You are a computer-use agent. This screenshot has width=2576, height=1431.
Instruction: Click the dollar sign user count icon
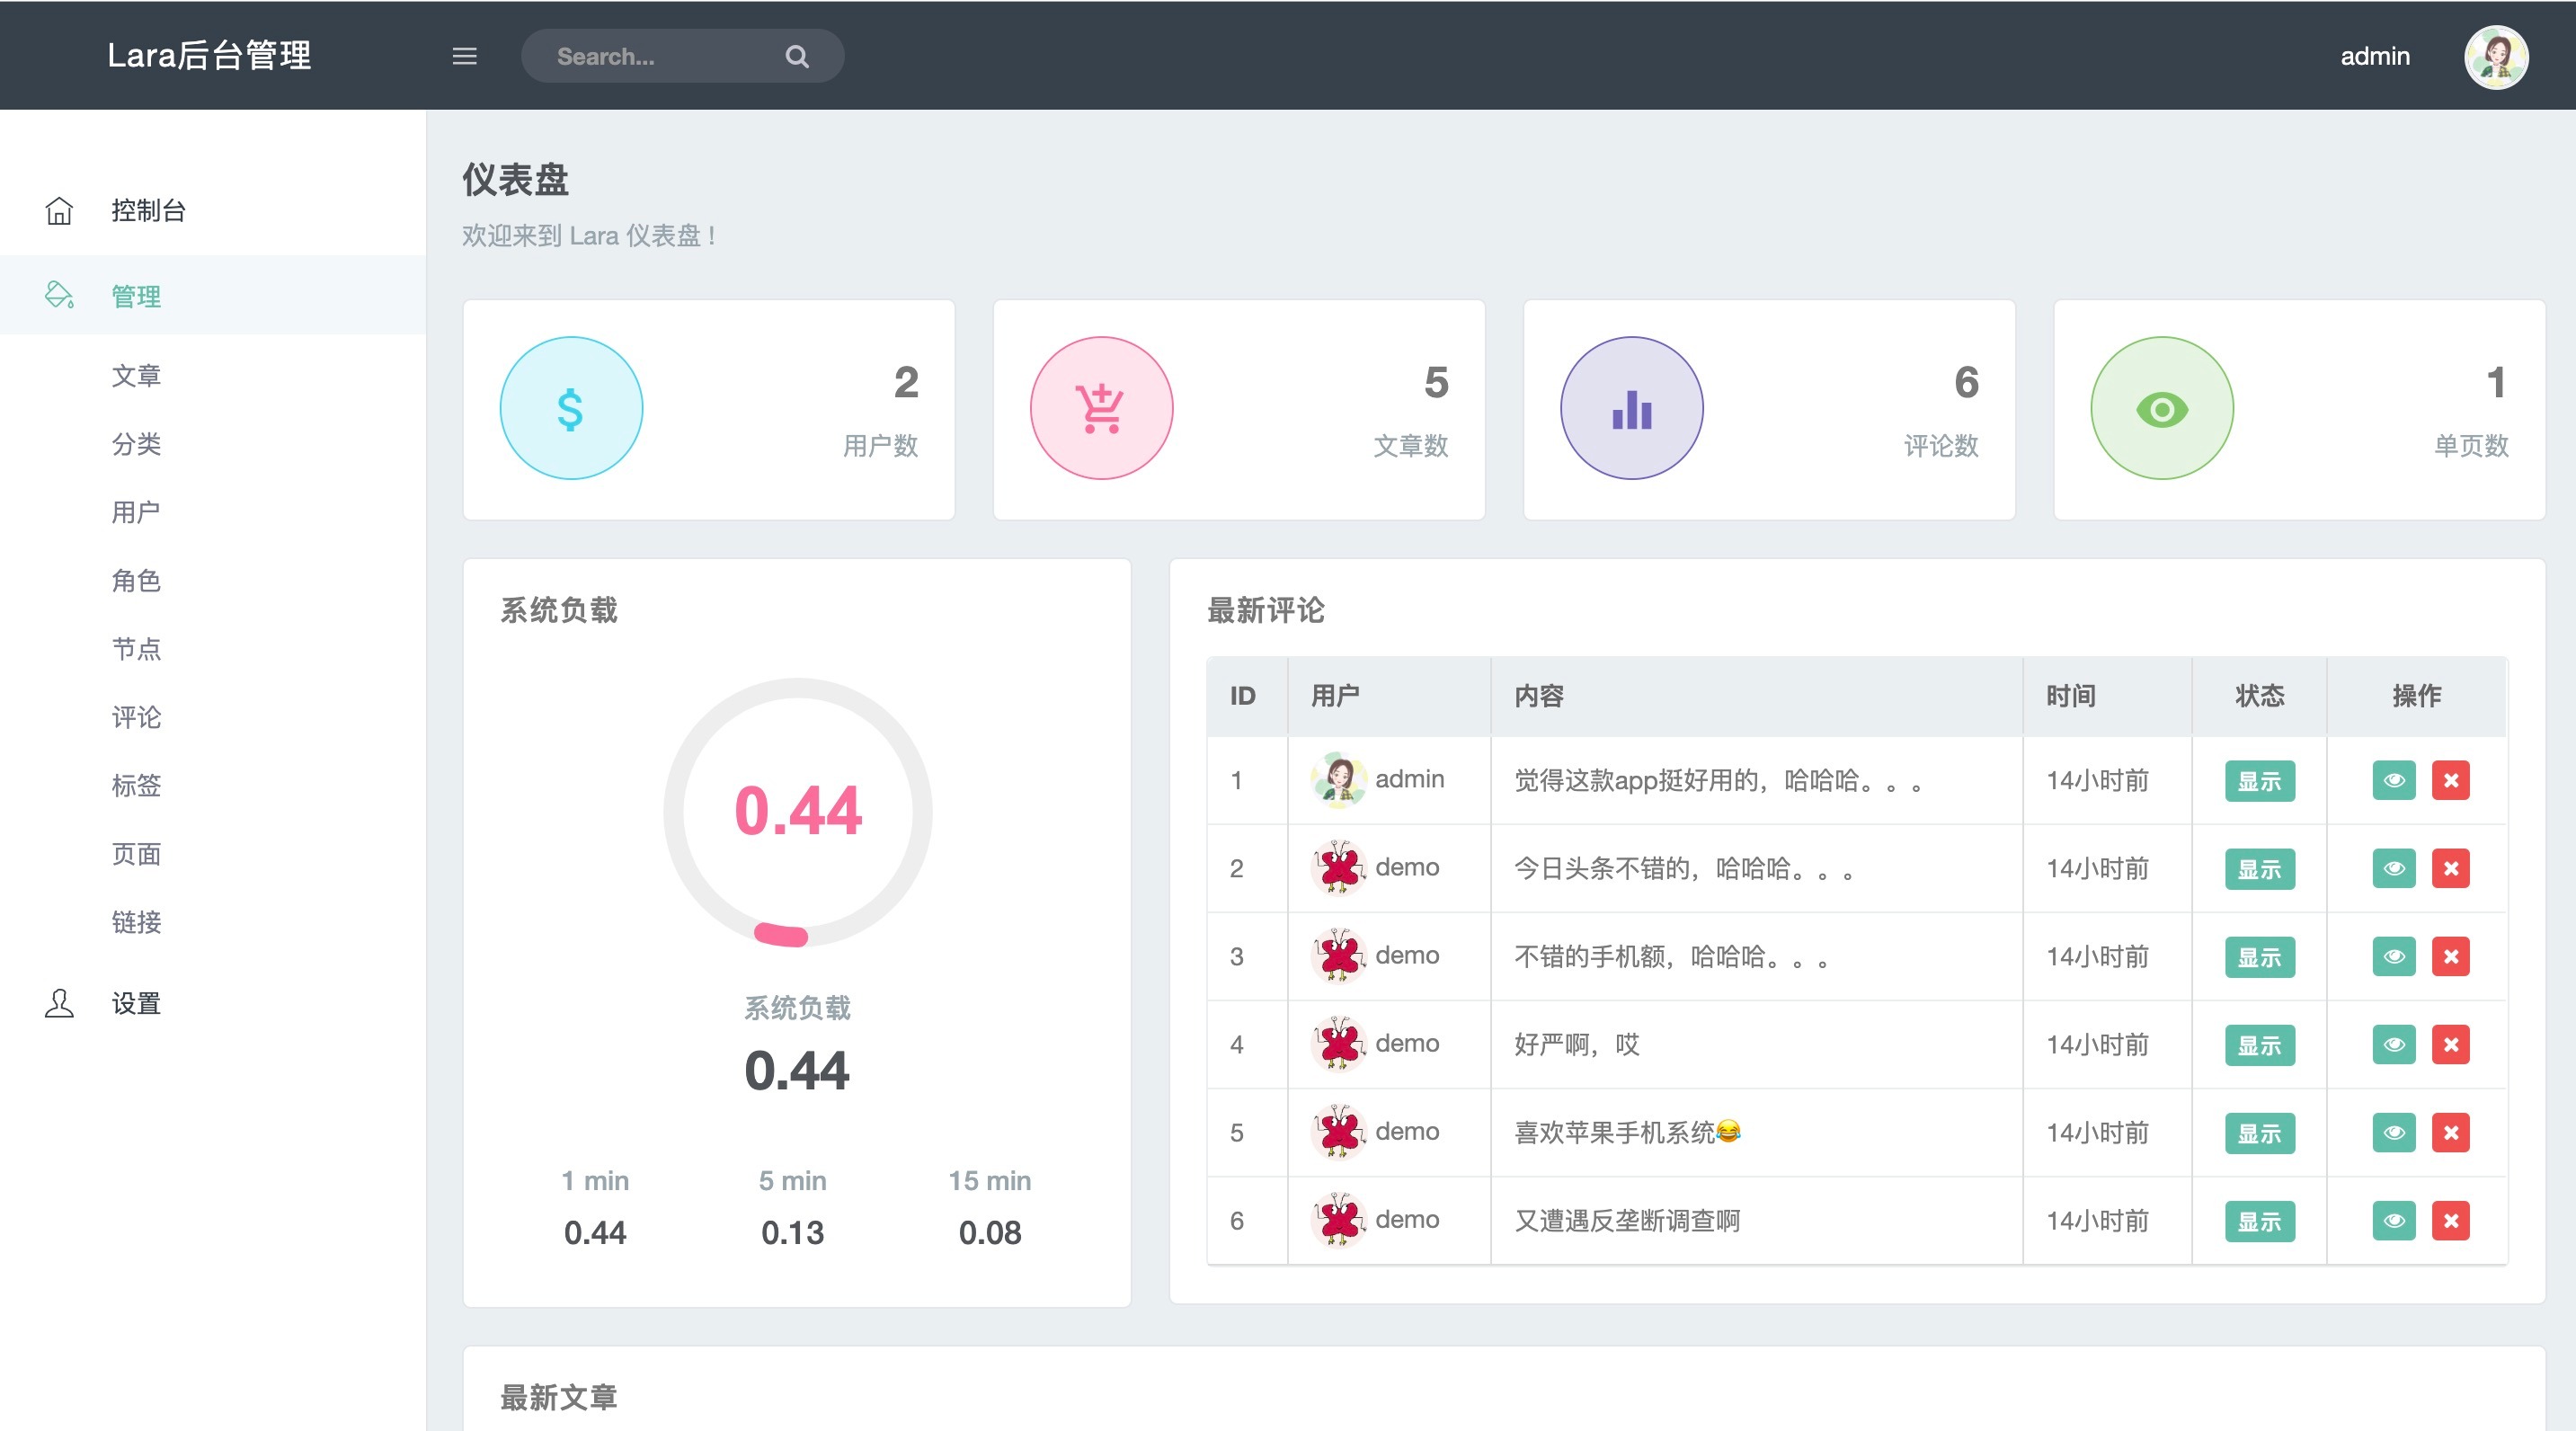[x=571, y=408]
